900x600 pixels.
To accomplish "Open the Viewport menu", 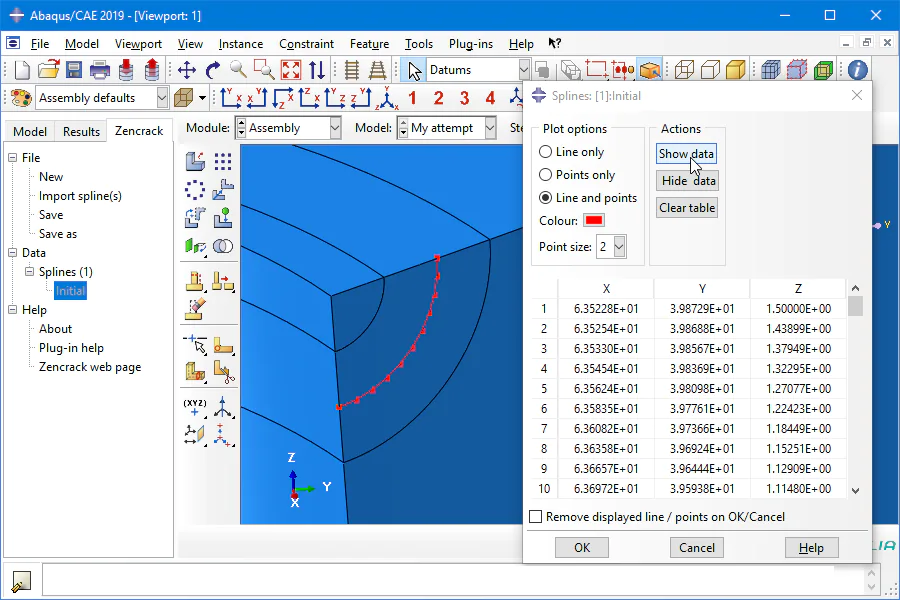I will pyautogui.click(x=138, y=44).
